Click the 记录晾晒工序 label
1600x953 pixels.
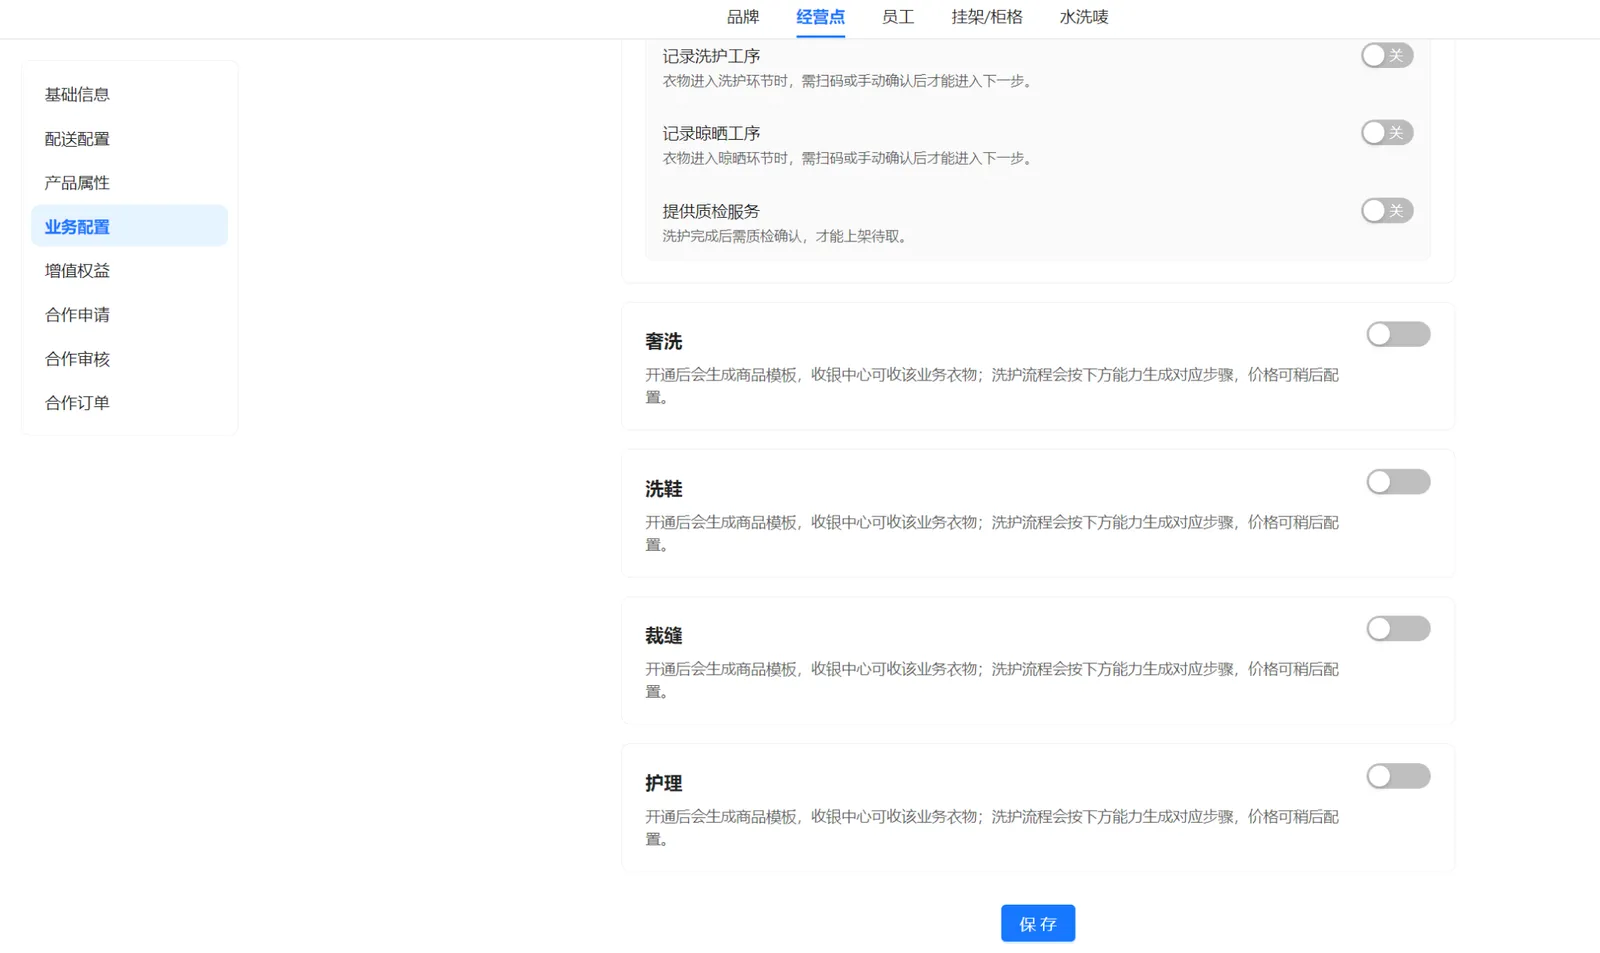click(711, 133)
